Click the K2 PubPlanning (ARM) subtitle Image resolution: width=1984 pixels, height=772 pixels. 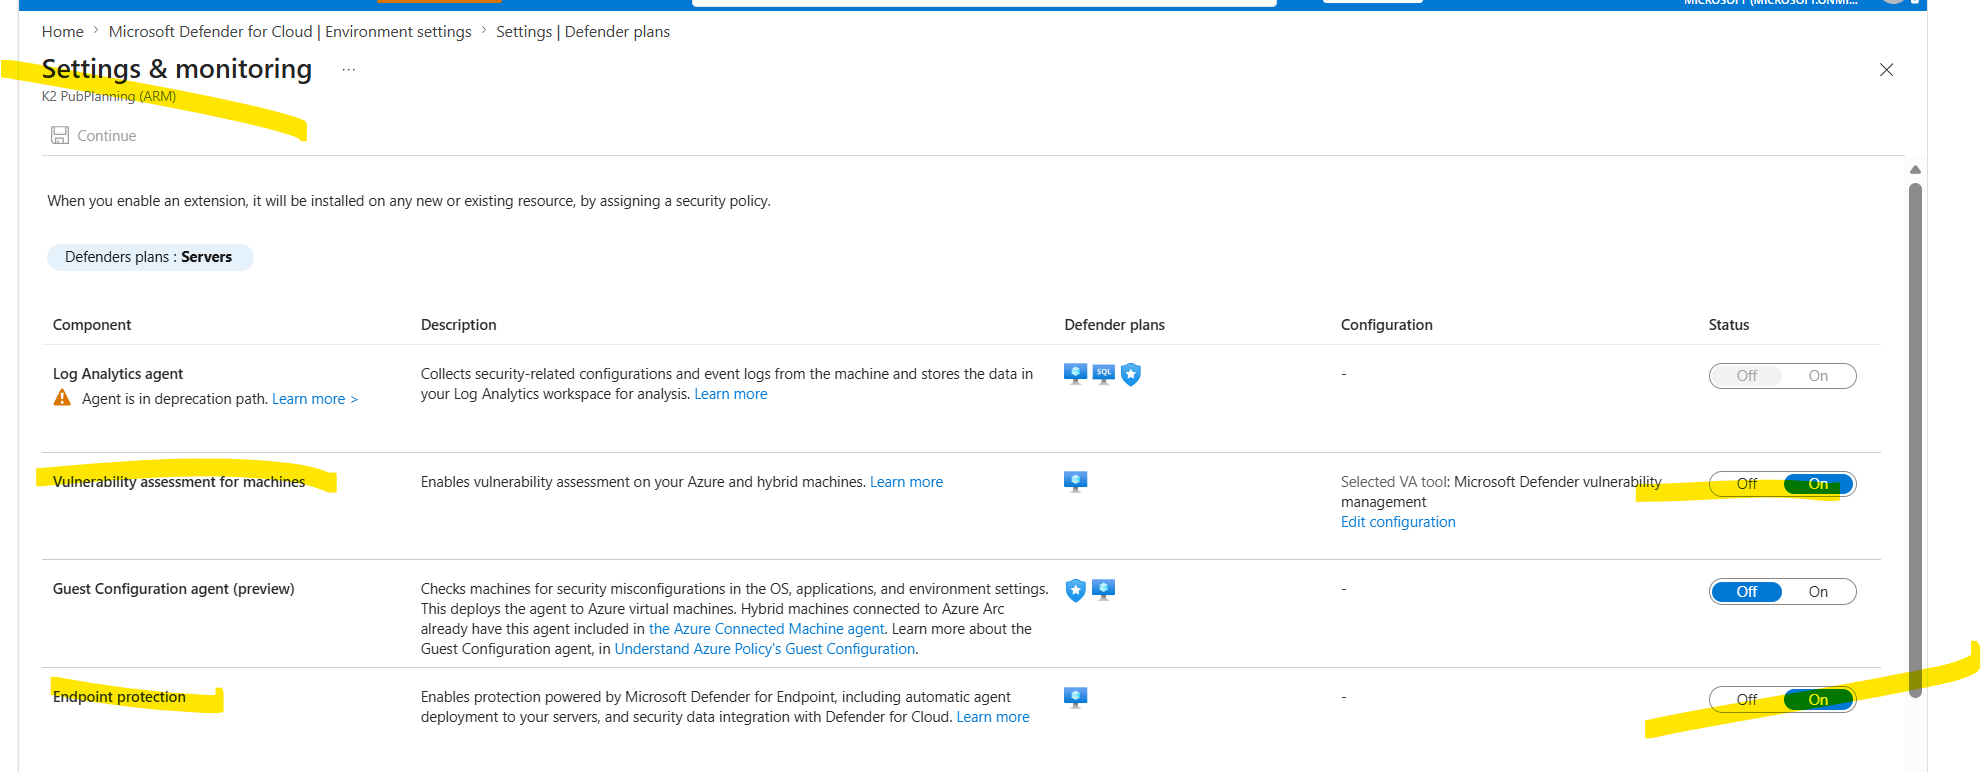109,96
